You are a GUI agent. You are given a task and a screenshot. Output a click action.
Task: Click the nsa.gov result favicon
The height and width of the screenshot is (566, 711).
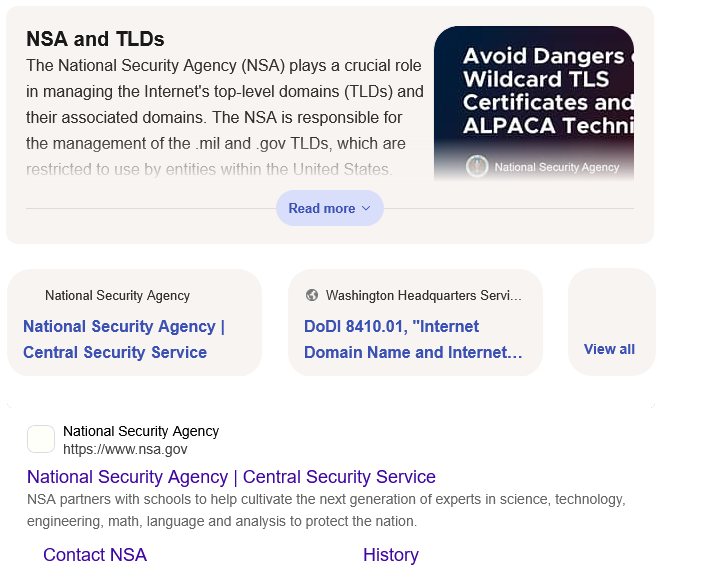point(41,439)
